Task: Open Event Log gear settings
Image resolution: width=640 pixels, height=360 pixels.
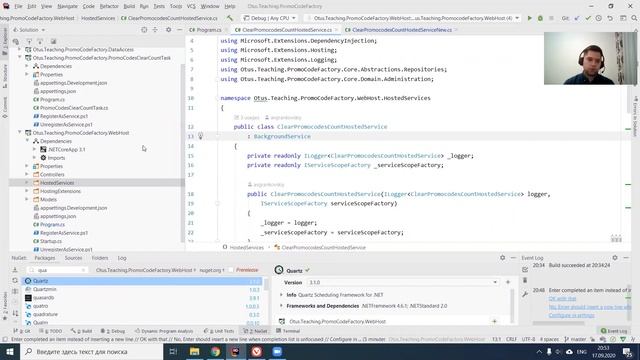Action: click(615, 258)
